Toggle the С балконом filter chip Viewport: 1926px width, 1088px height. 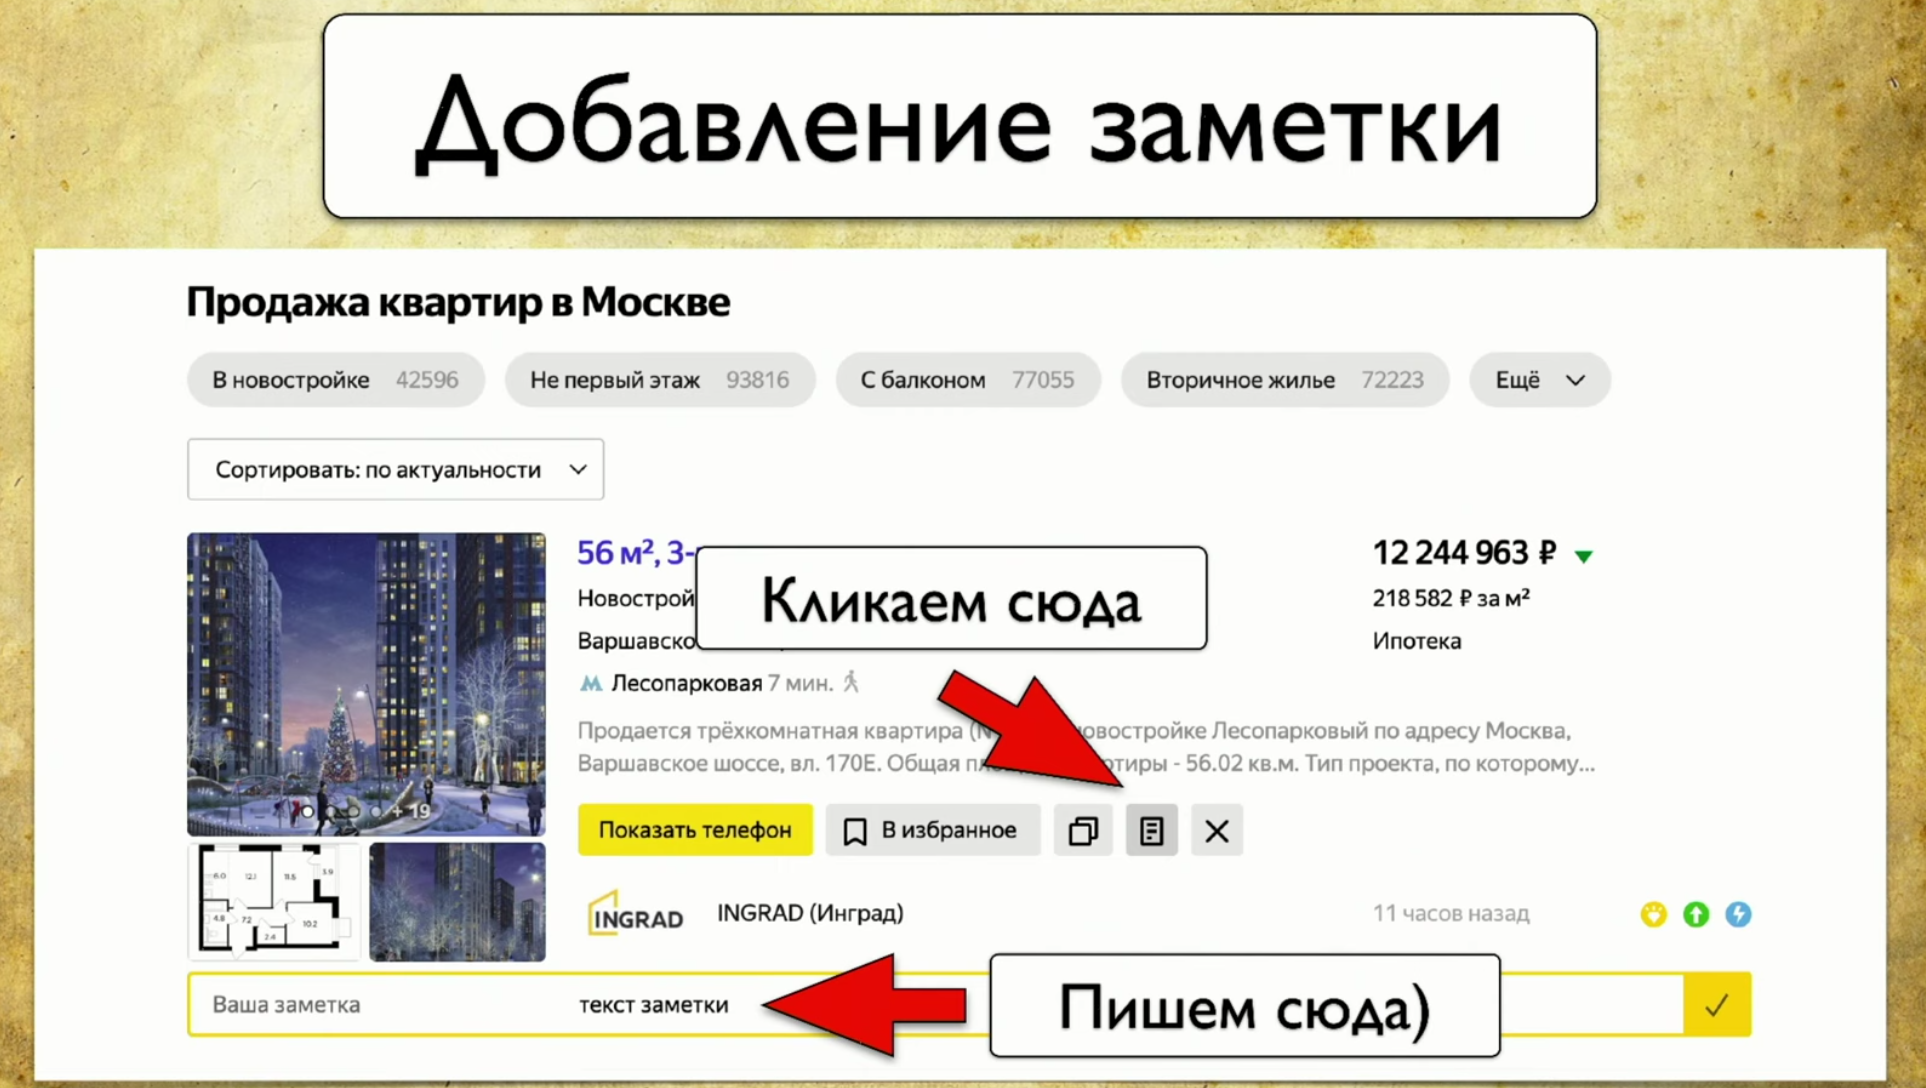(x=967, y=380)
